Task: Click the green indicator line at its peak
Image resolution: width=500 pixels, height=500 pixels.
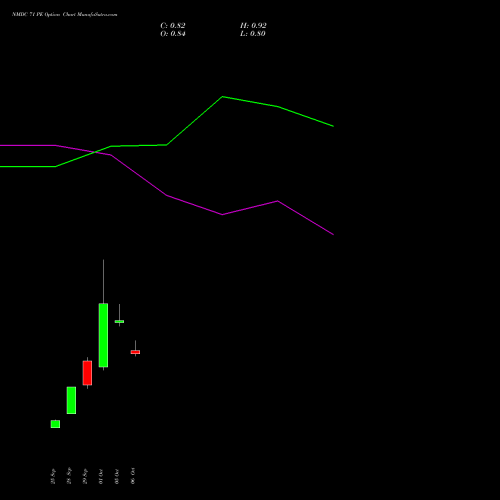Action: point(223,97)
